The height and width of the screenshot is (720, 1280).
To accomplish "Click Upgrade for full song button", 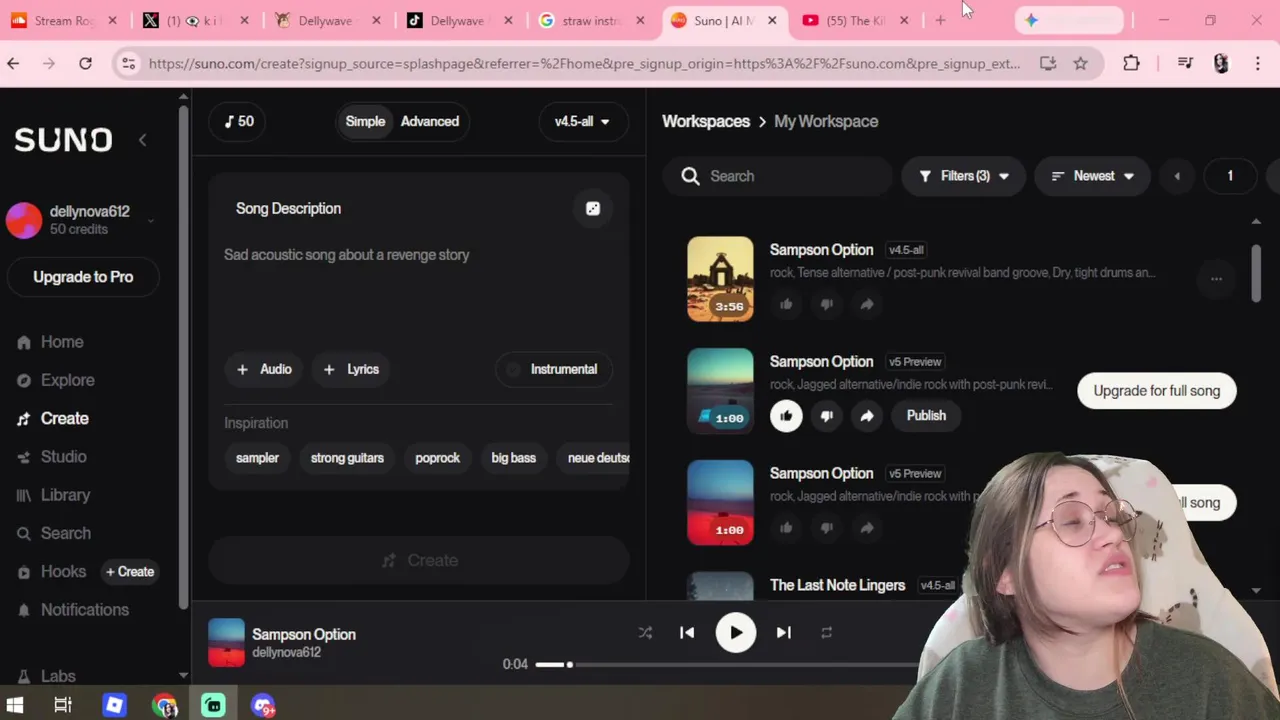I will tap(1157, 391).
